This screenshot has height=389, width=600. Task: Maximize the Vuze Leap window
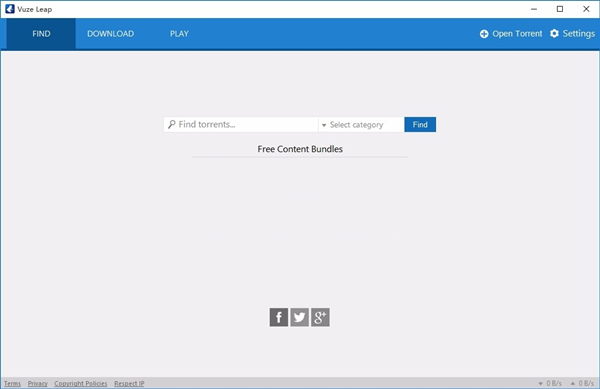tap(560, 9)
